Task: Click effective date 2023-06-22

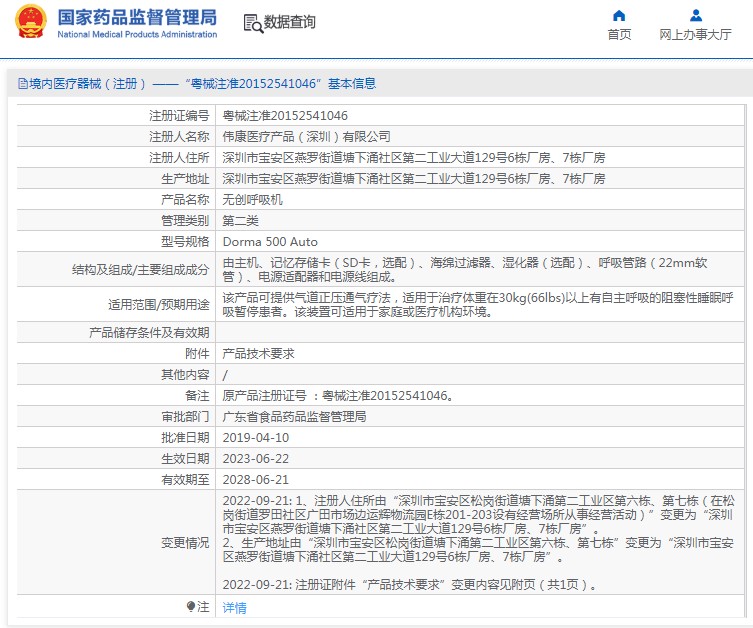Action: pyautogui.click(x=256, y=459)
